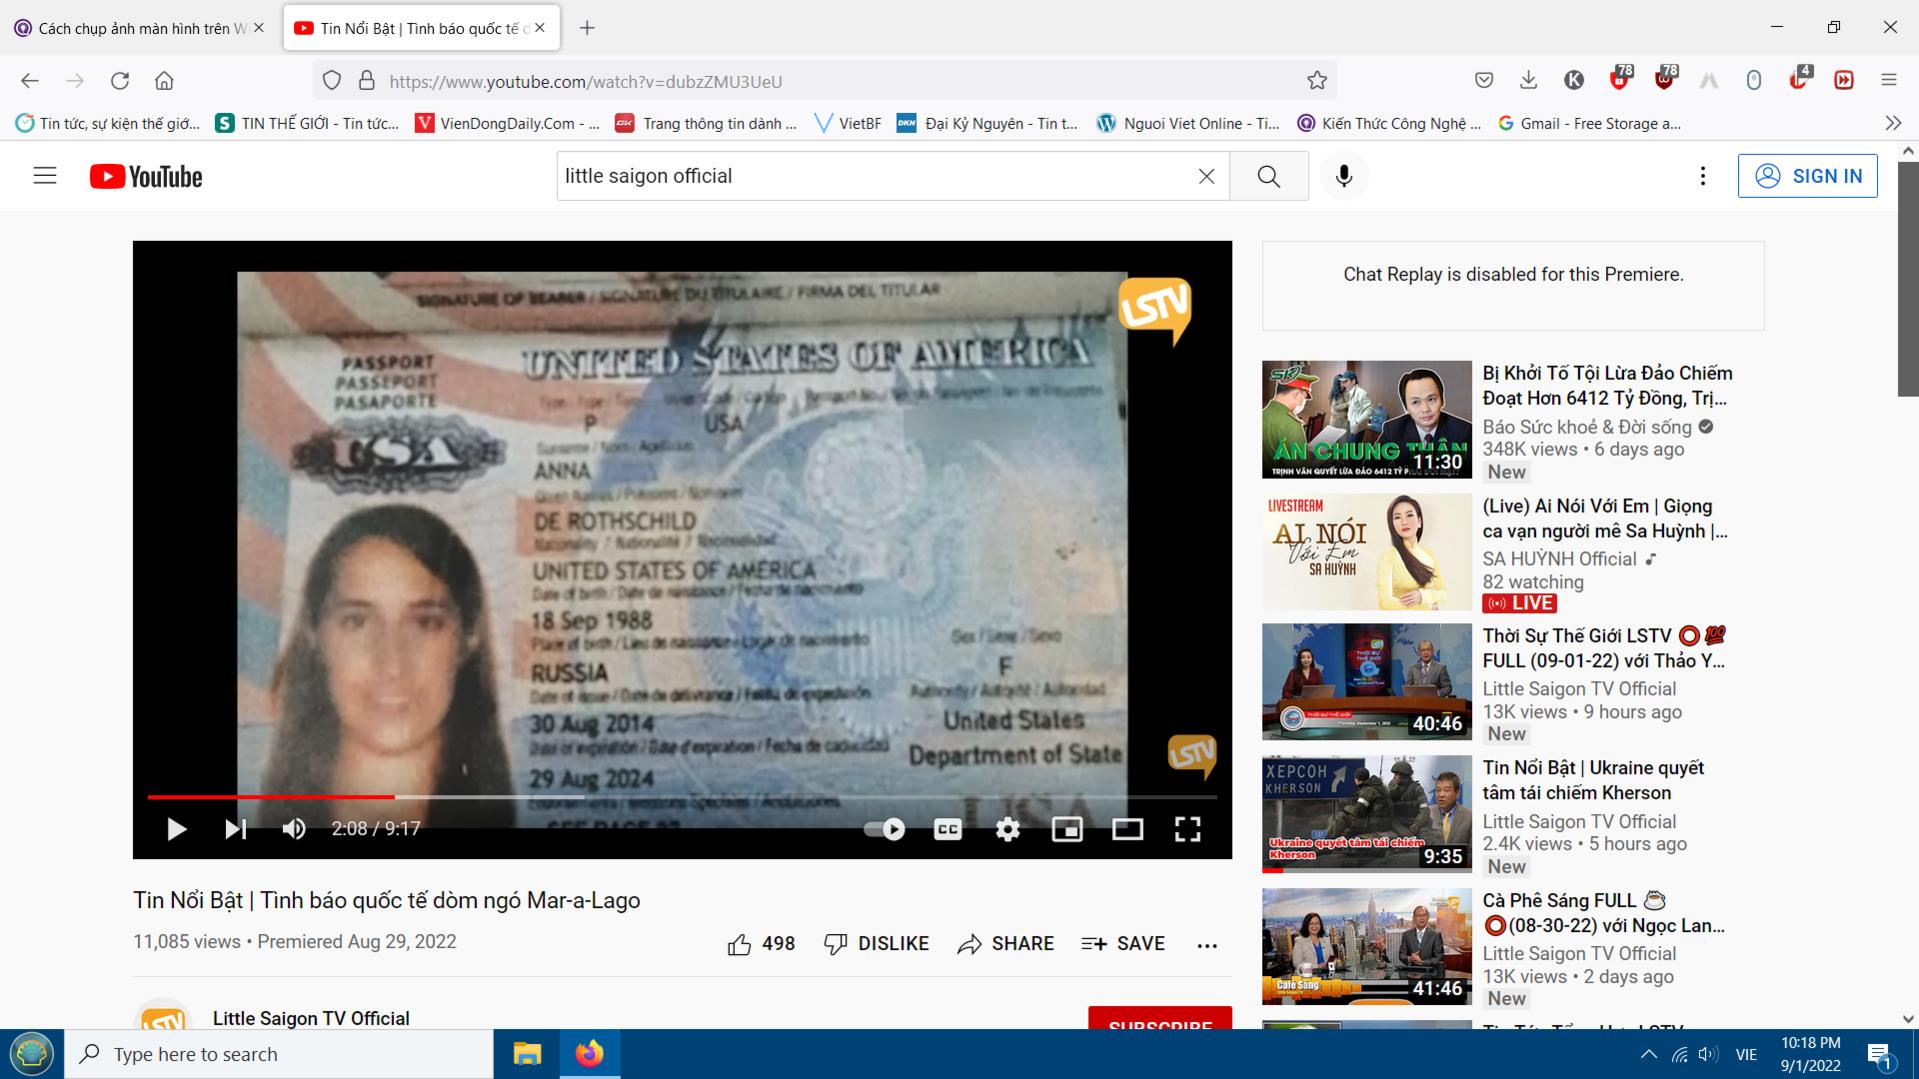1919x1079 pixels.
Task: Run search with magnifier button
Action: click(x=1269, y=176)
